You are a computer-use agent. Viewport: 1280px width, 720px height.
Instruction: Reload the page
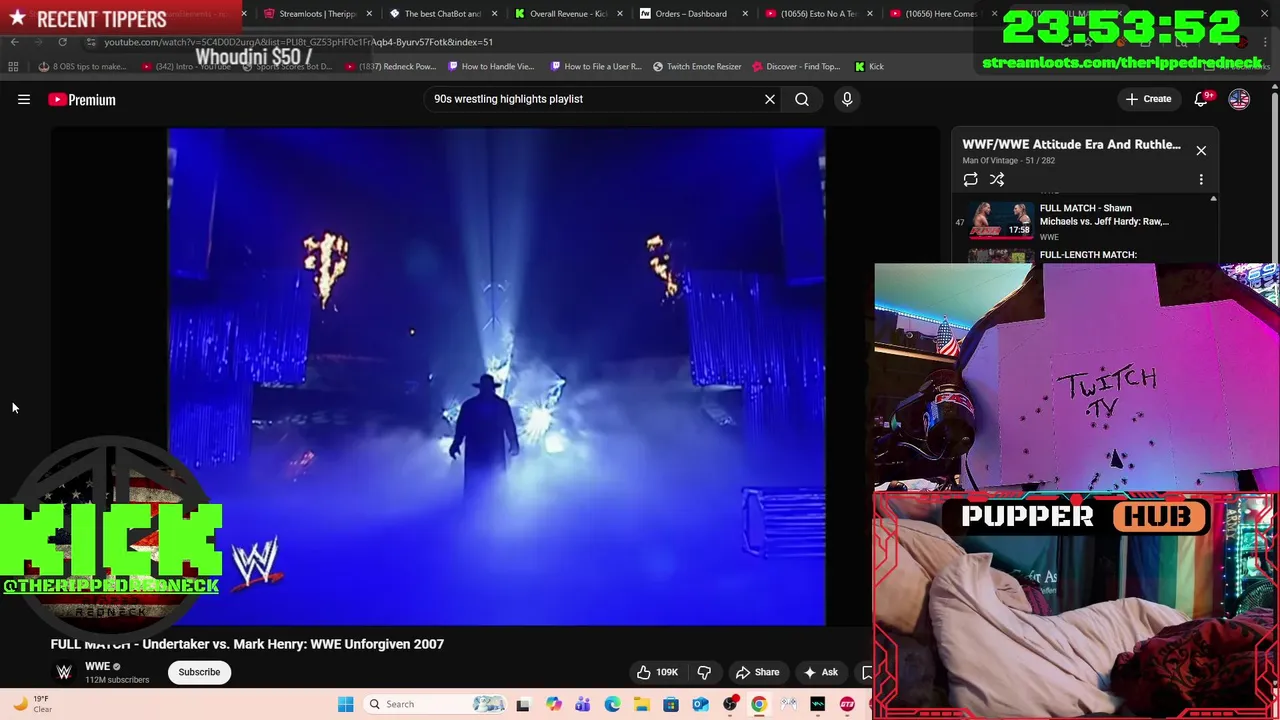pyautogui.click(x=62, y=42)
